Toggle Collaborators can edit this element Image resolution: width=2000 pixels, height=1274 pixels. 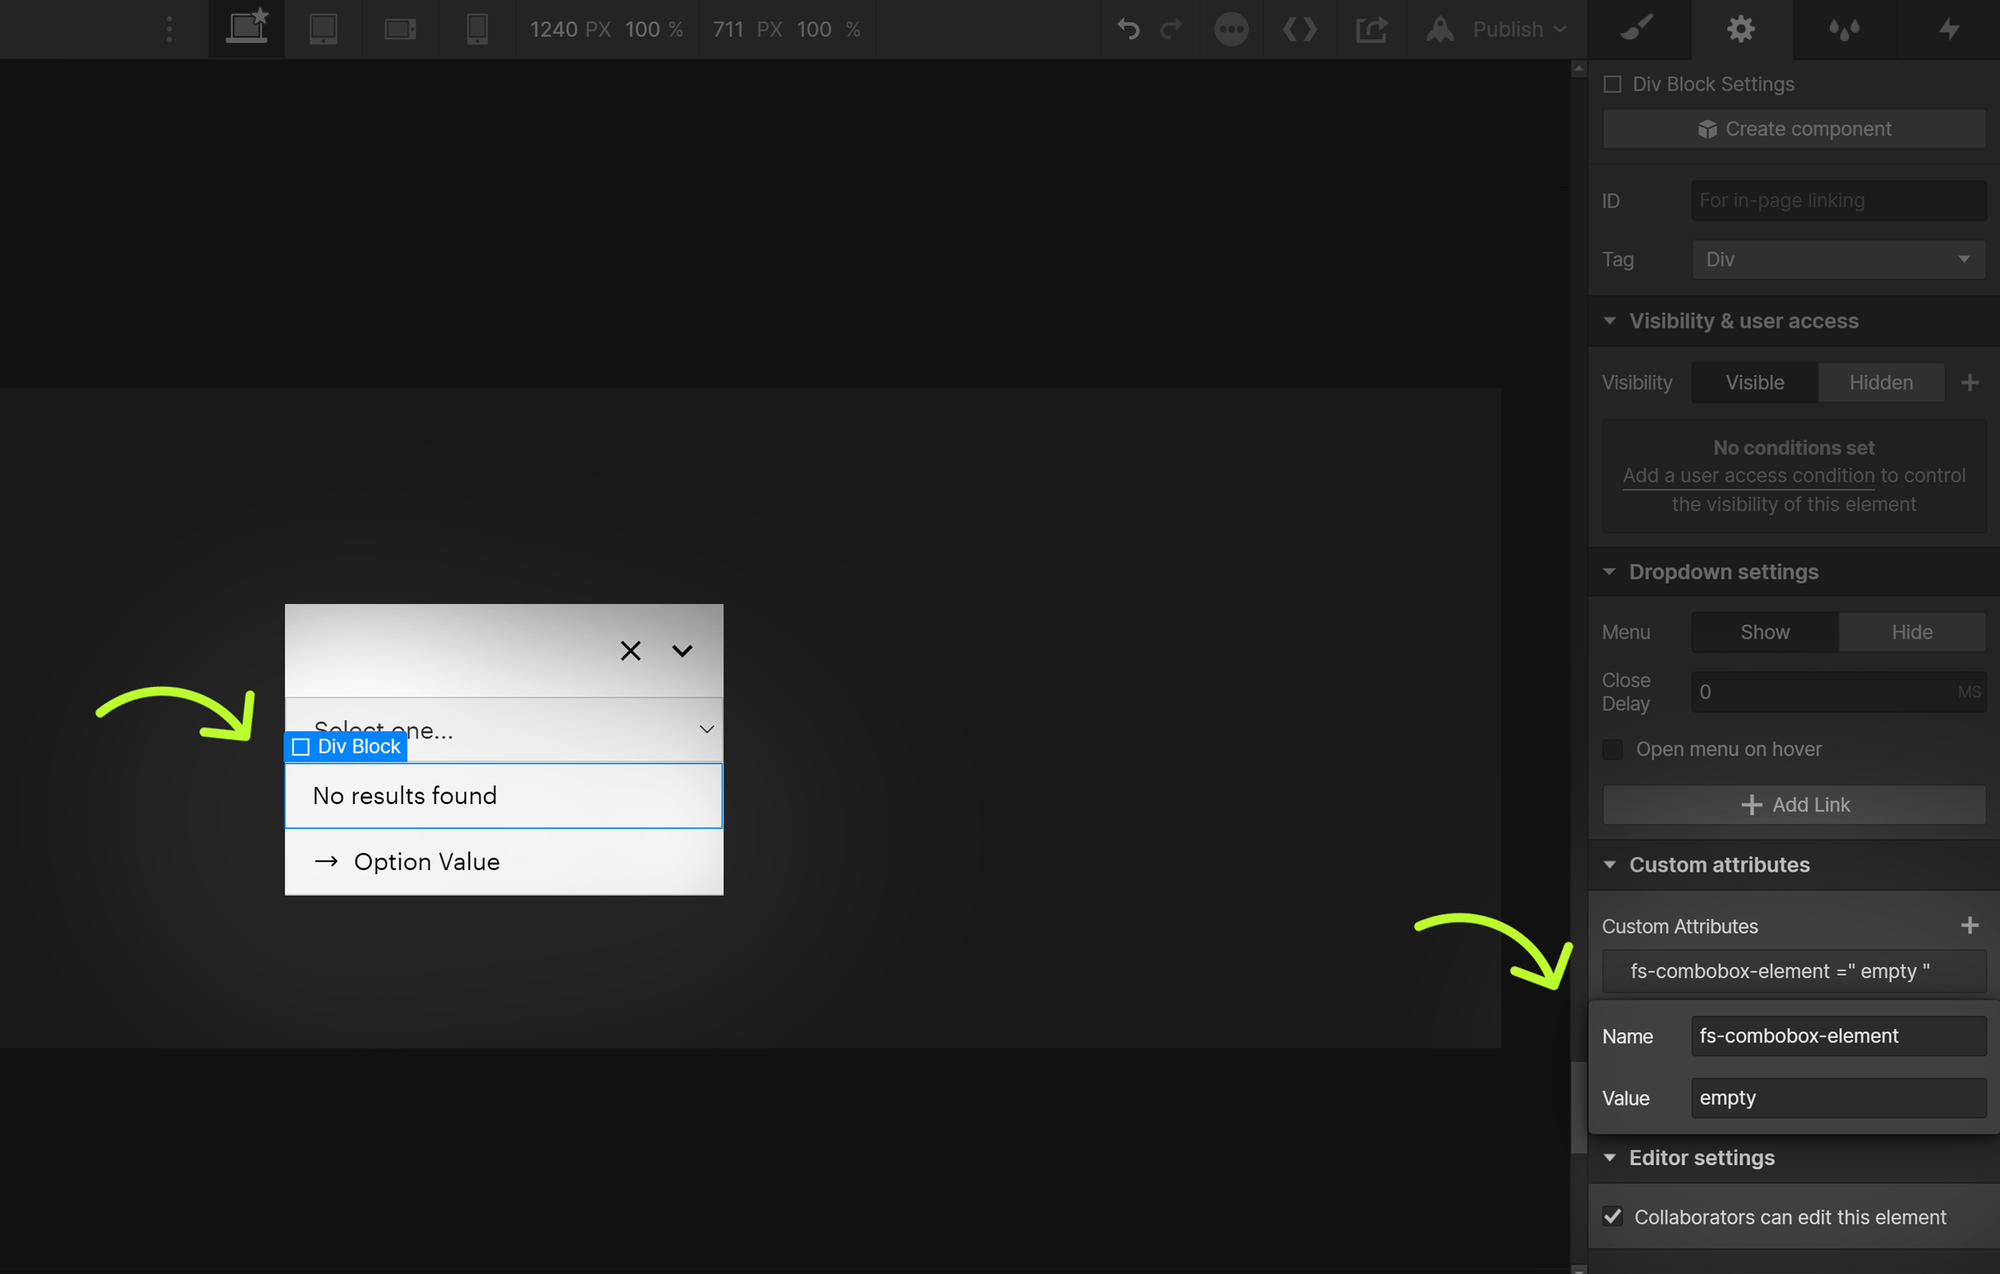click(1613, 1217)
